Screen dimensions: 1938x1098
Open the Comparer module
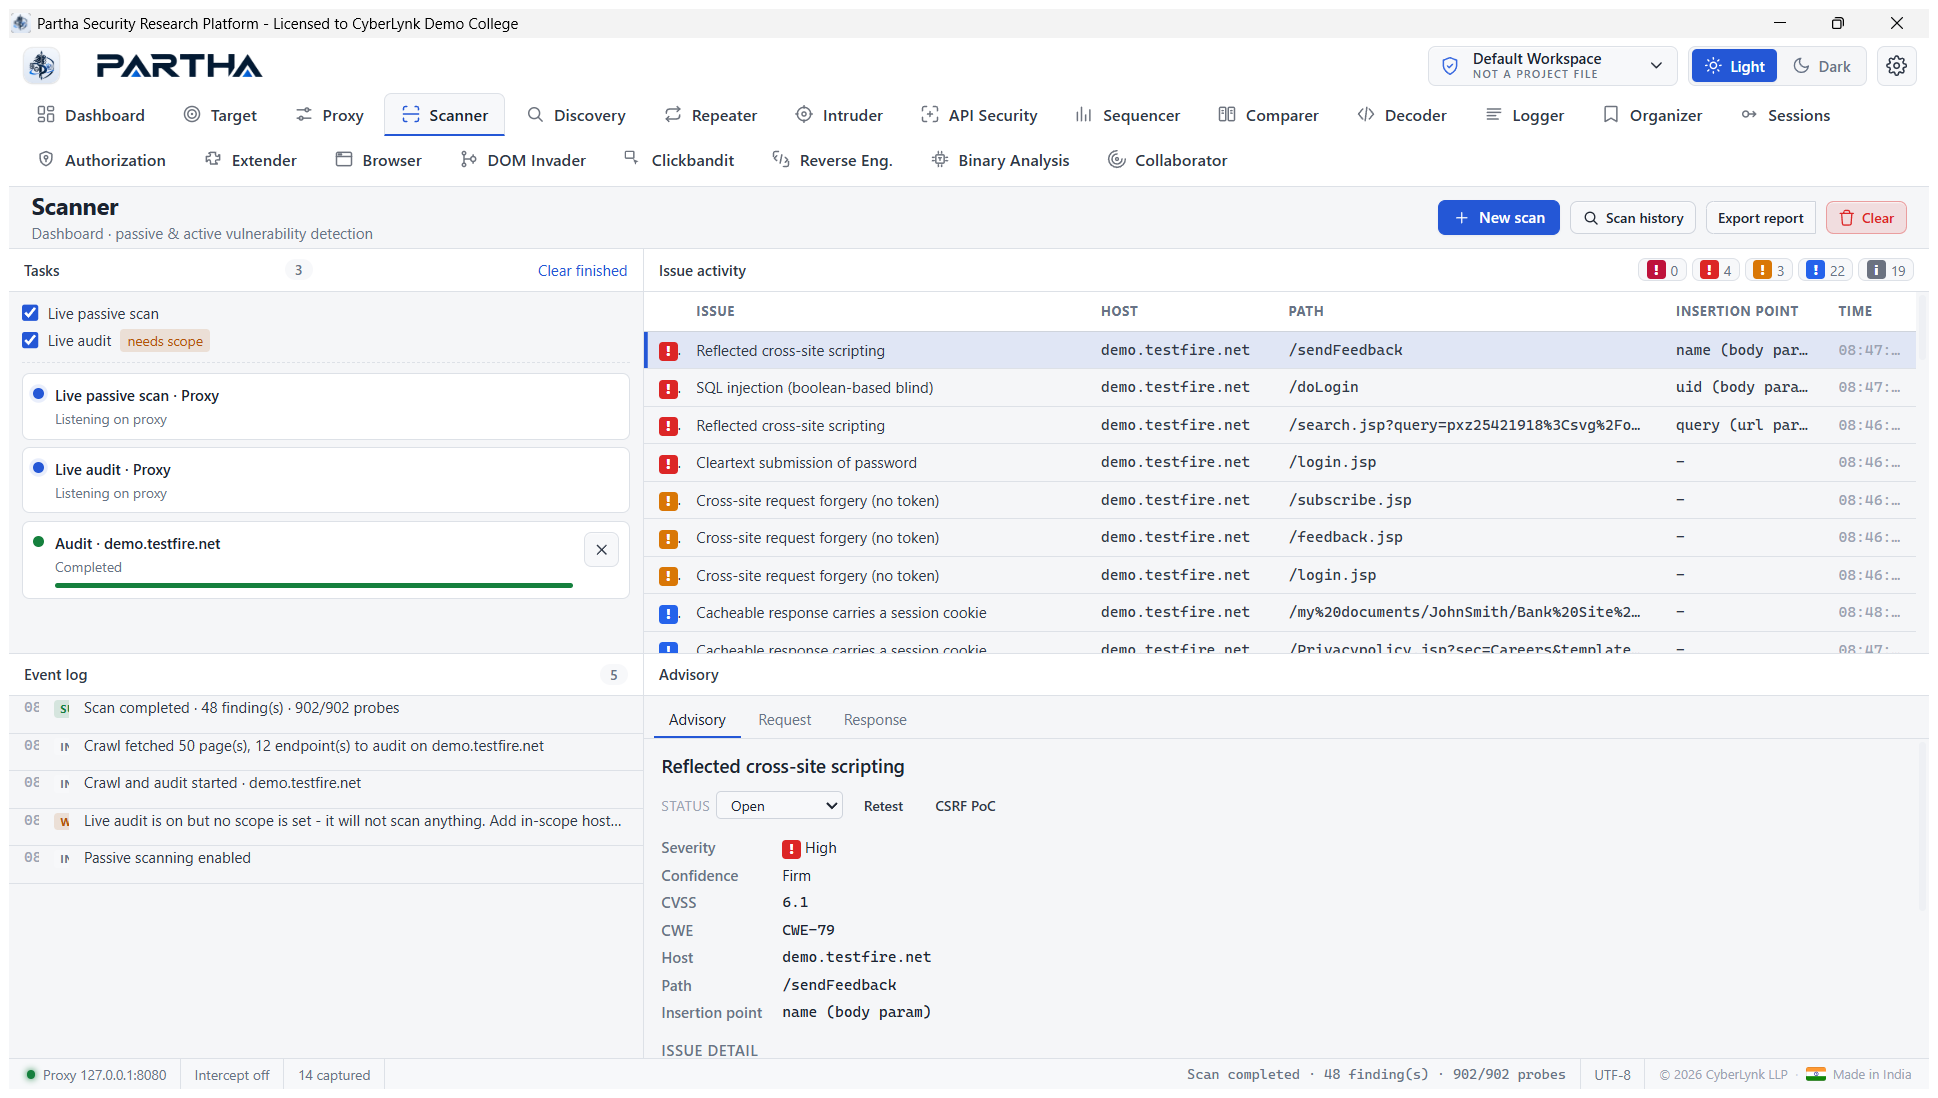point(1268,115)
